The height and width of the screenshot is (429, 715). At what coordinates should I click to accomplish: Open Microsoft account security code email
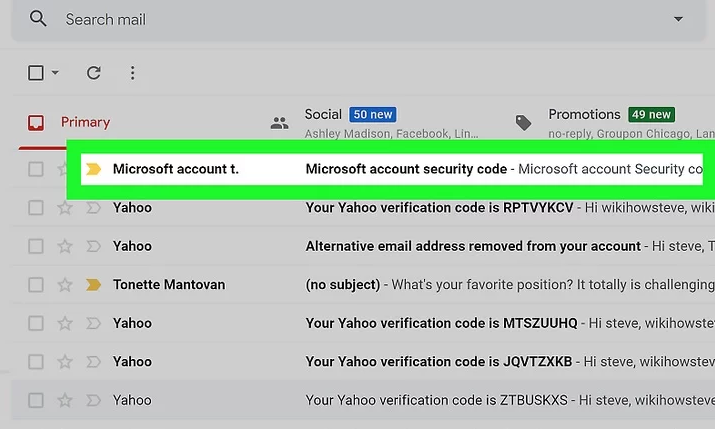click(x=406, y=169)
